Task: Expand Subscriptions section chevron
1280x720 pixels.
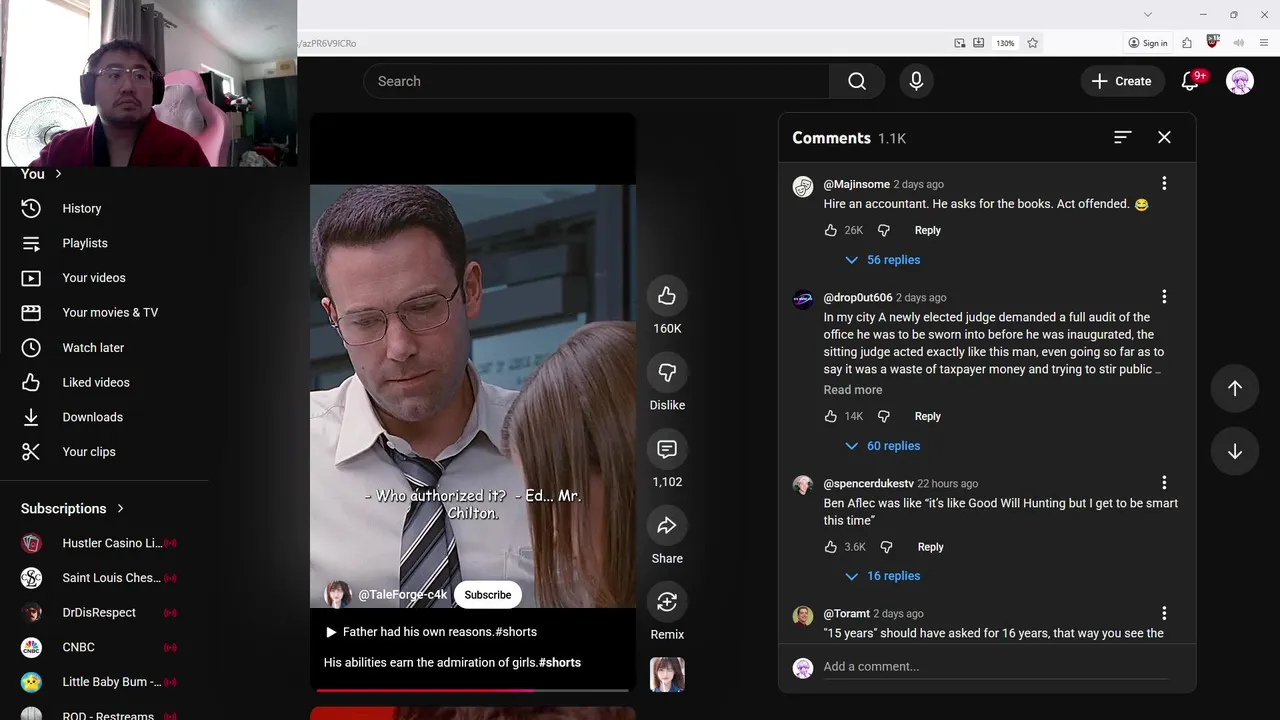Action: (120, 508)
